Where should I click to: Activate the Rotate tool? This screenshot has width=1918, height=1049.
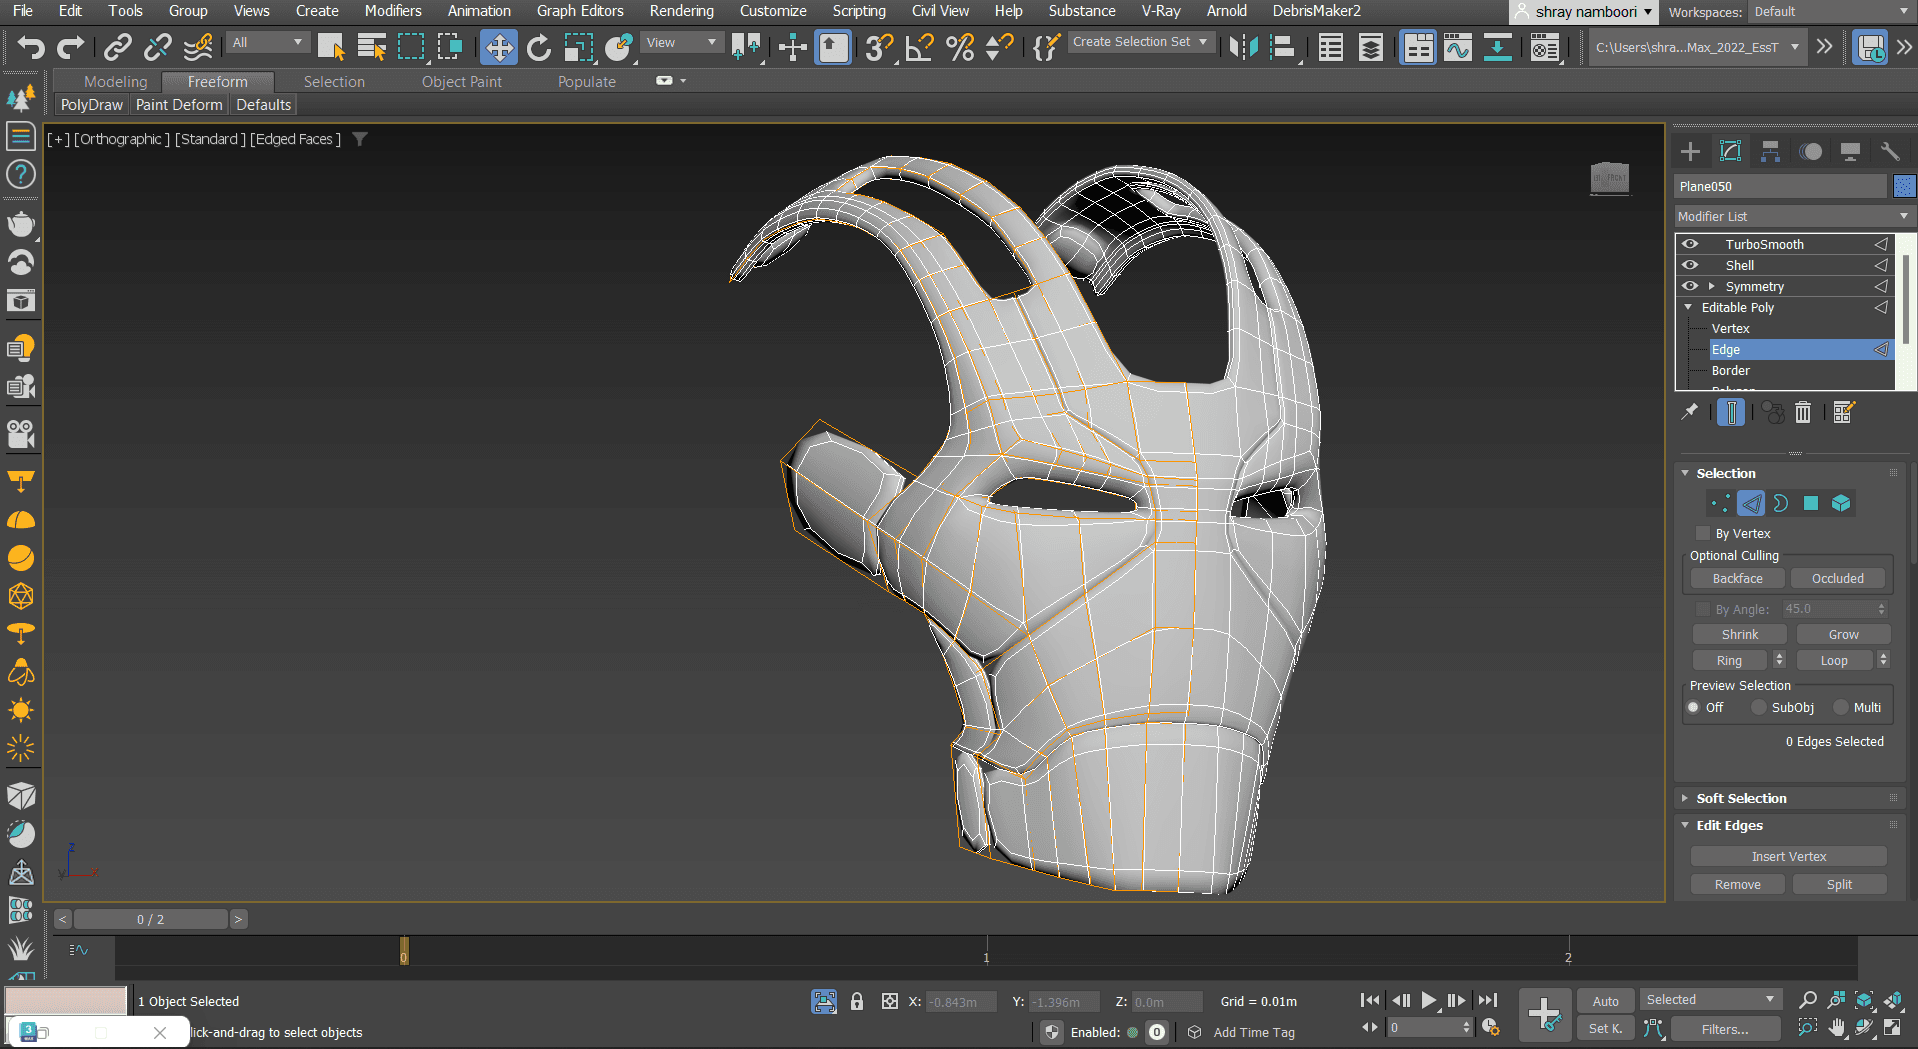point(538,47)
